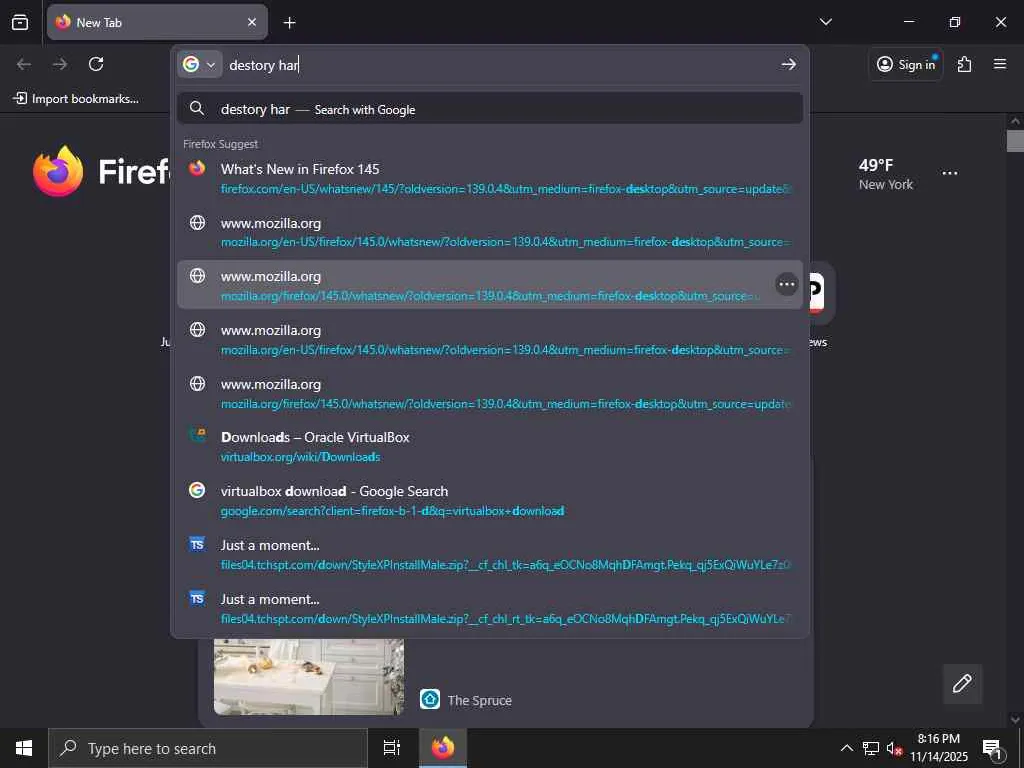Screen dimensions: 1024x768
Task: Go forward using the forward arrow
Action: pyautogui.click(x=60, y=64)
